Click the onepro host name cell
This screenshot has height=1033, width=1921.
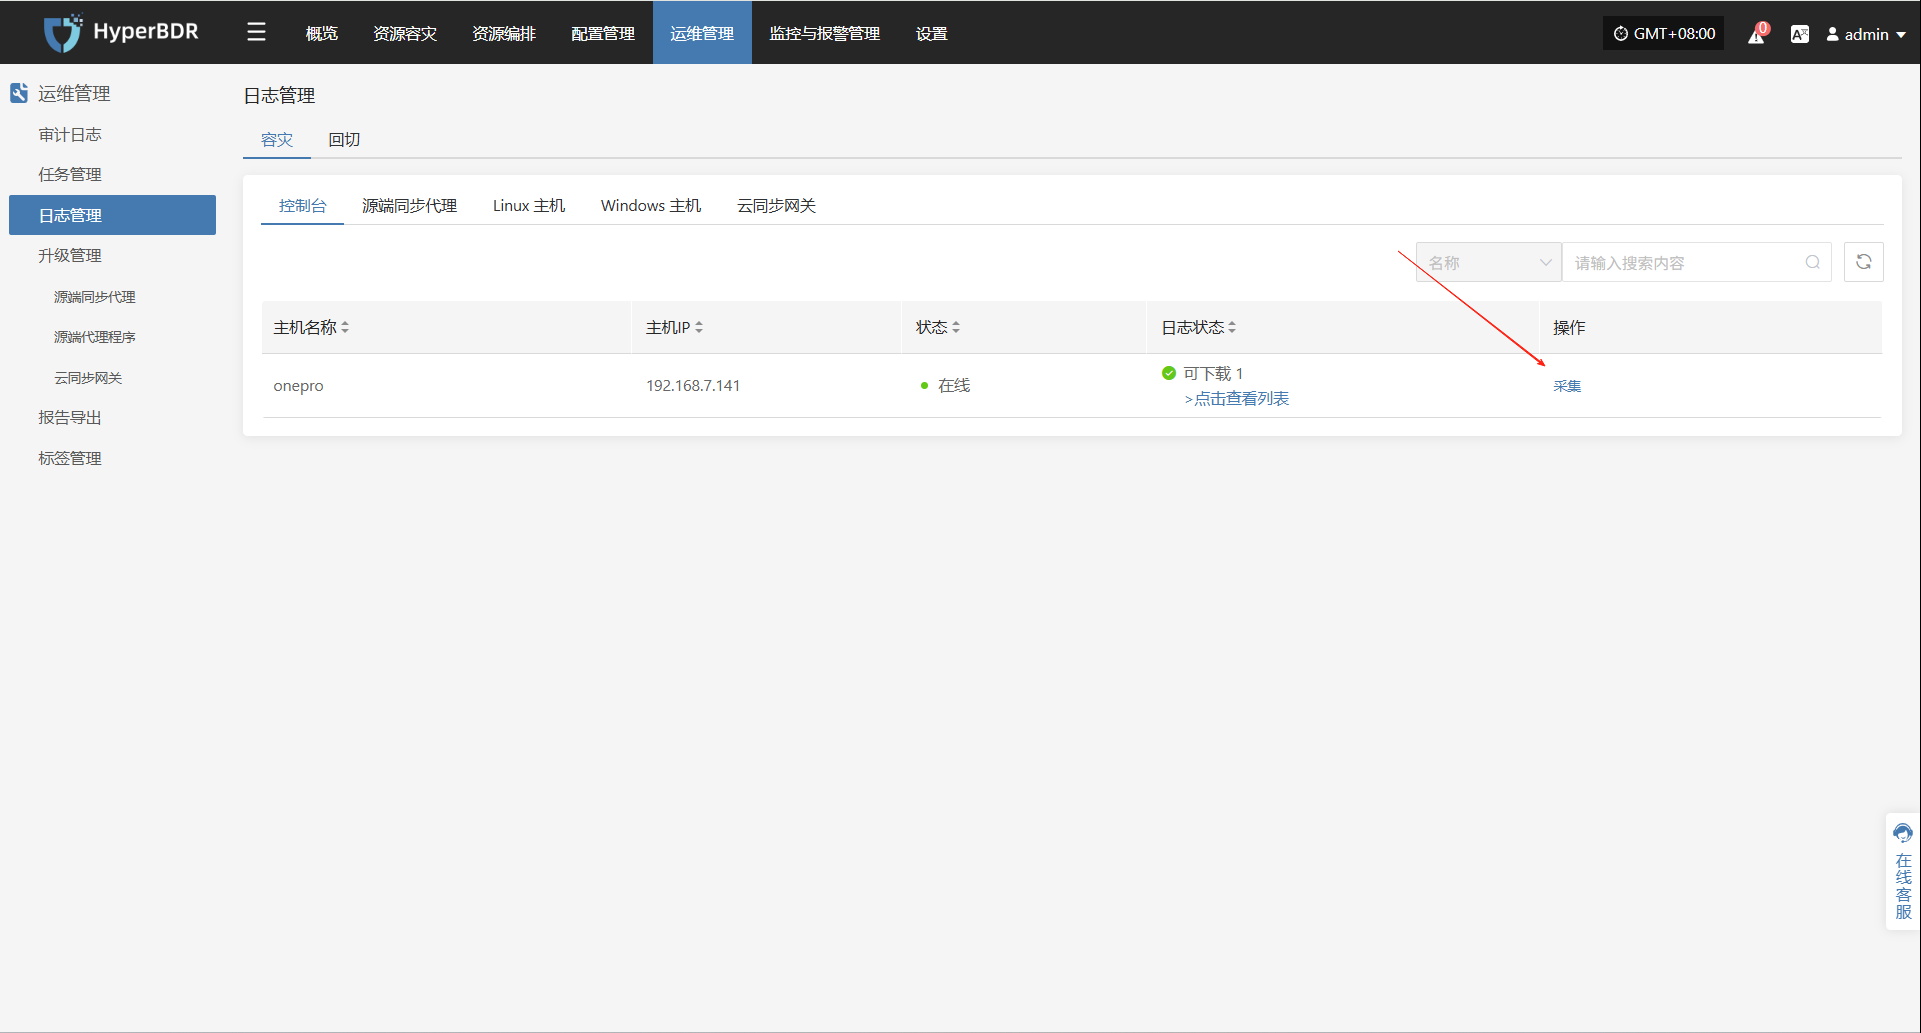tap(298, 386)
